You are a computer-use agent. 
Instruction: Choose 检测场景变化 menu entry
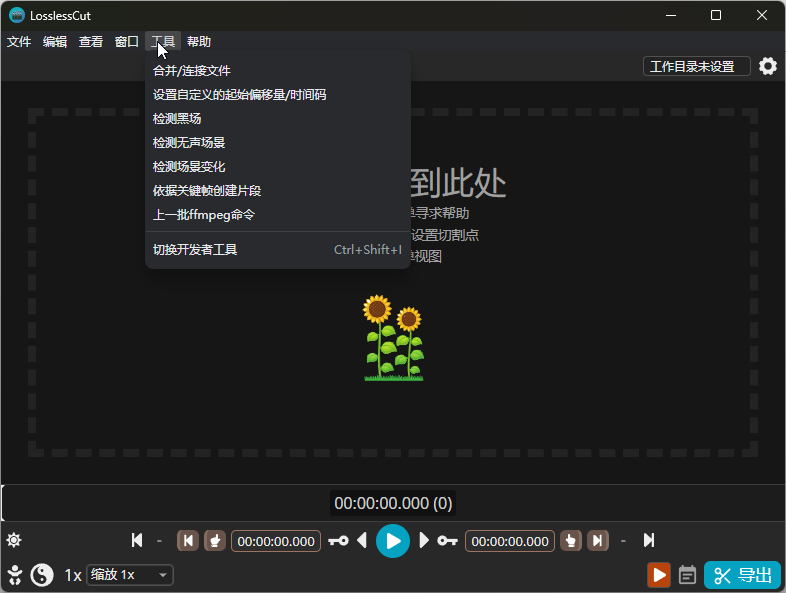point(189,167)
